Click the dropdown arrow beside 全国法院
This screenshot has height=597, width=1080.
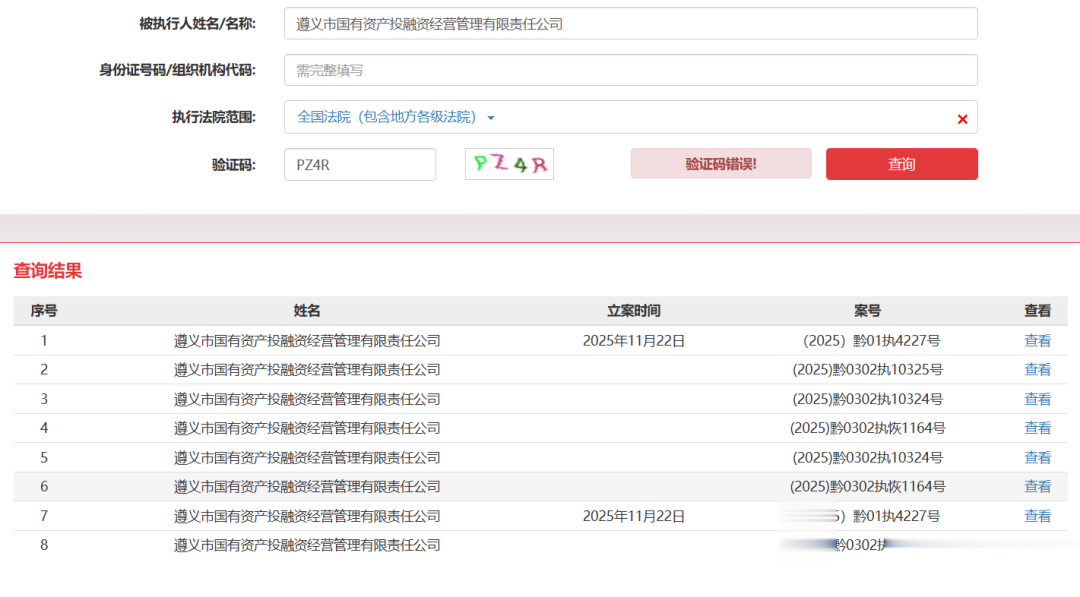[x=491, y=118]
